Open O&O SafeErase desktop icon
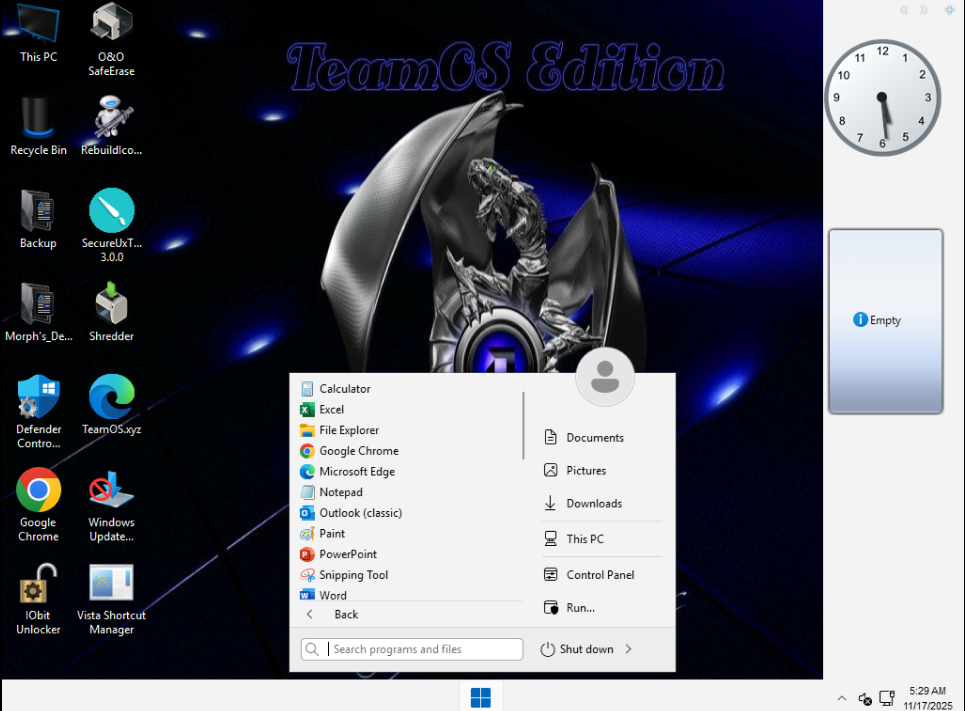This screenshot has width=965, height=711. point(111,39)
